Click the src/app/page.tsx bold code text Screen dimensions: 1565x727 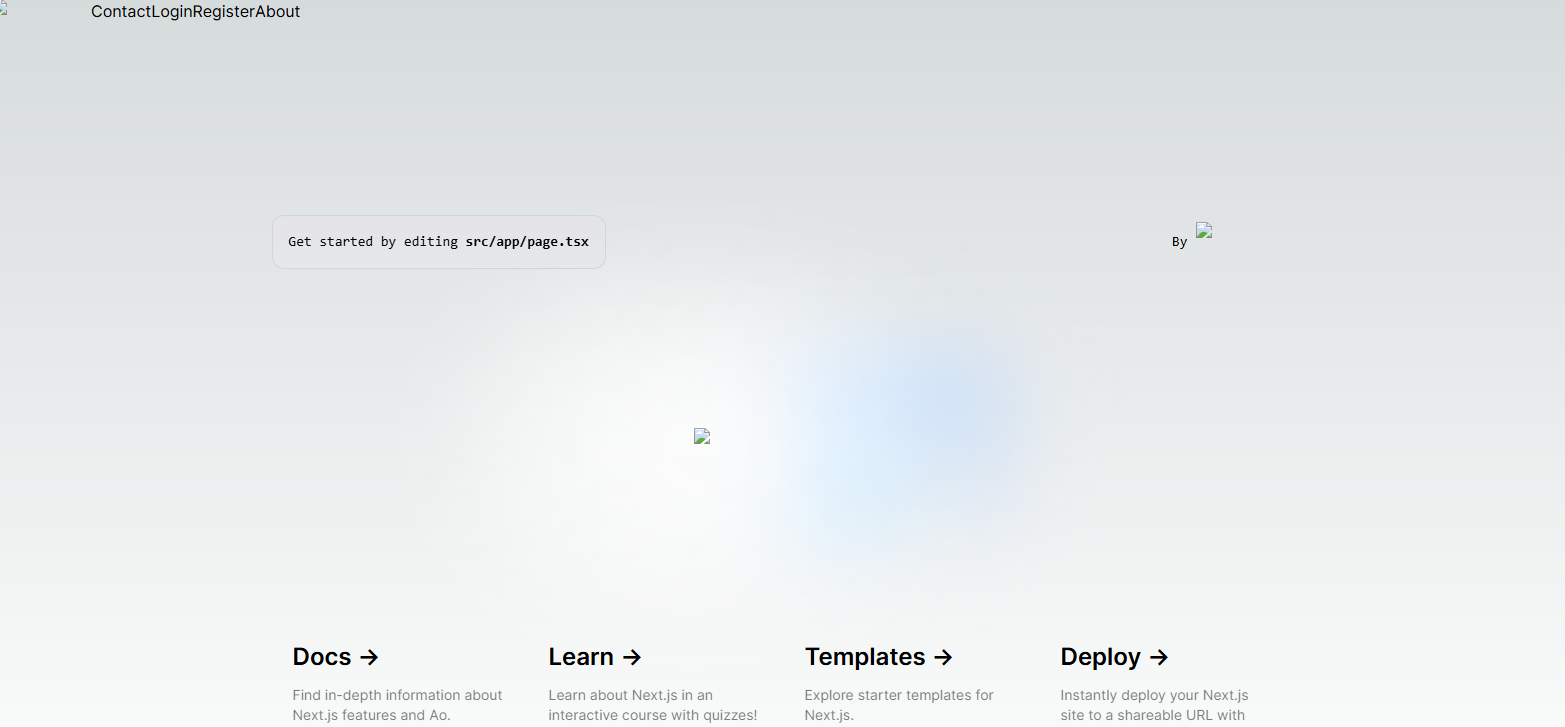pos(527,242)
